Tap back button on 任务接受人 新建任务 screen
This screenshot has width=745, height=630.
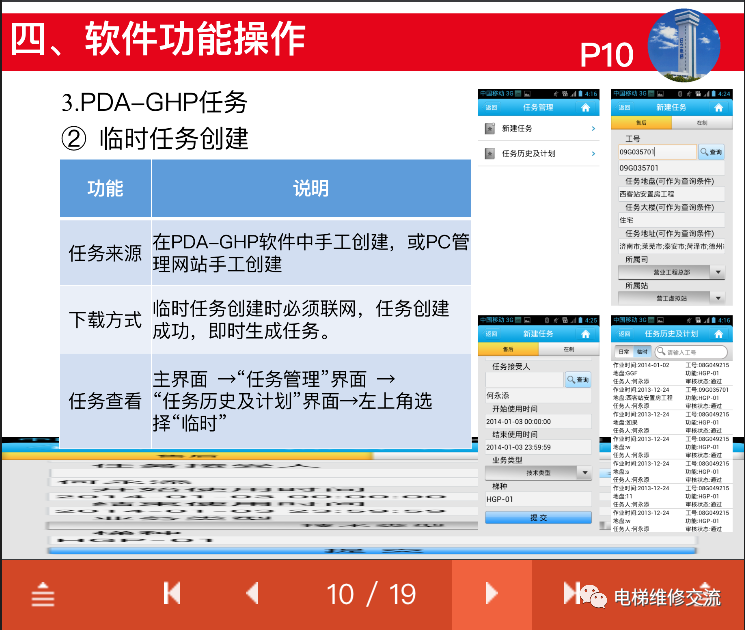[491, 334]
